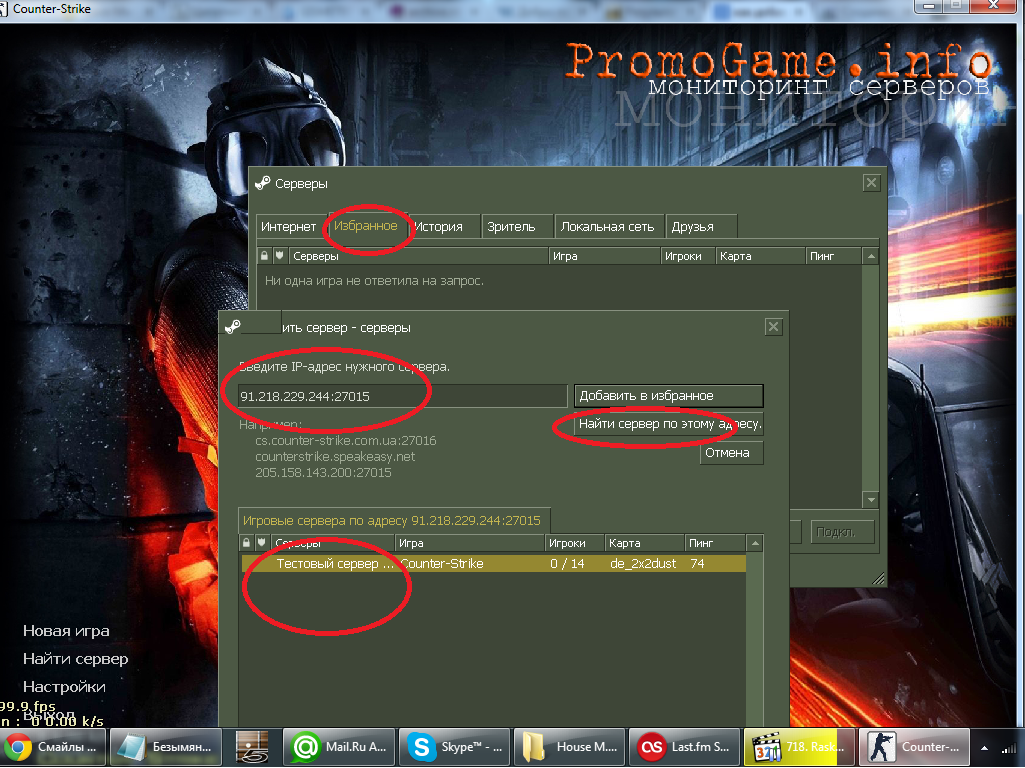Click the de_2x2dust map cell

(643, 563)
